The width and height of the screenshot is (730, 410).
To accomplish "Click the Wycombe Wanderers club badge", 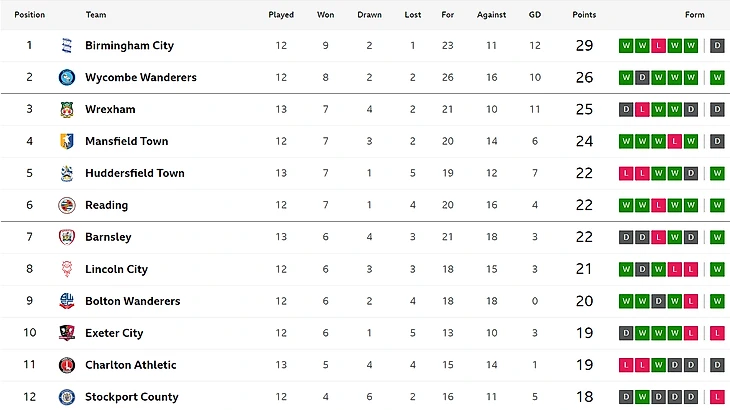I will pos(67,78).
